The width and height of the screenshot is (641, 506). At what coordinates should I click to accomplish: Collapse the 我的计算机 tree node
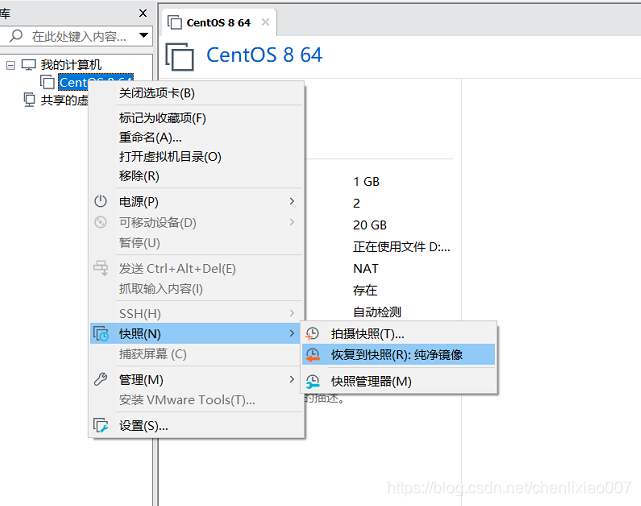pos(10,65)
